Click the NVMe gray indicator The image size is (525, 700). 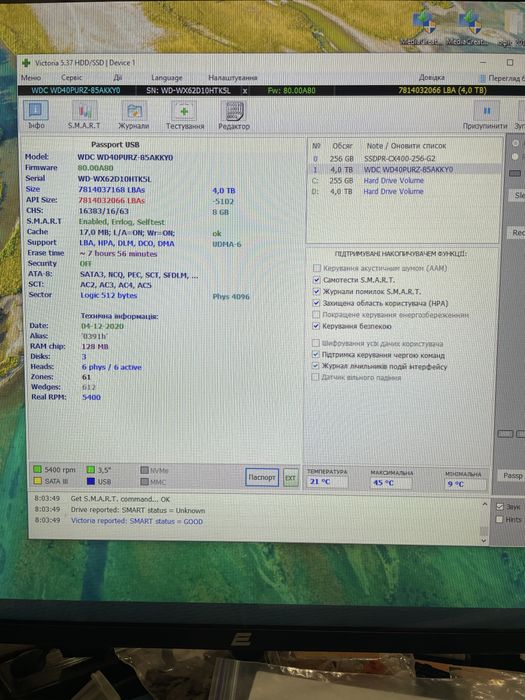click(144, 470)
